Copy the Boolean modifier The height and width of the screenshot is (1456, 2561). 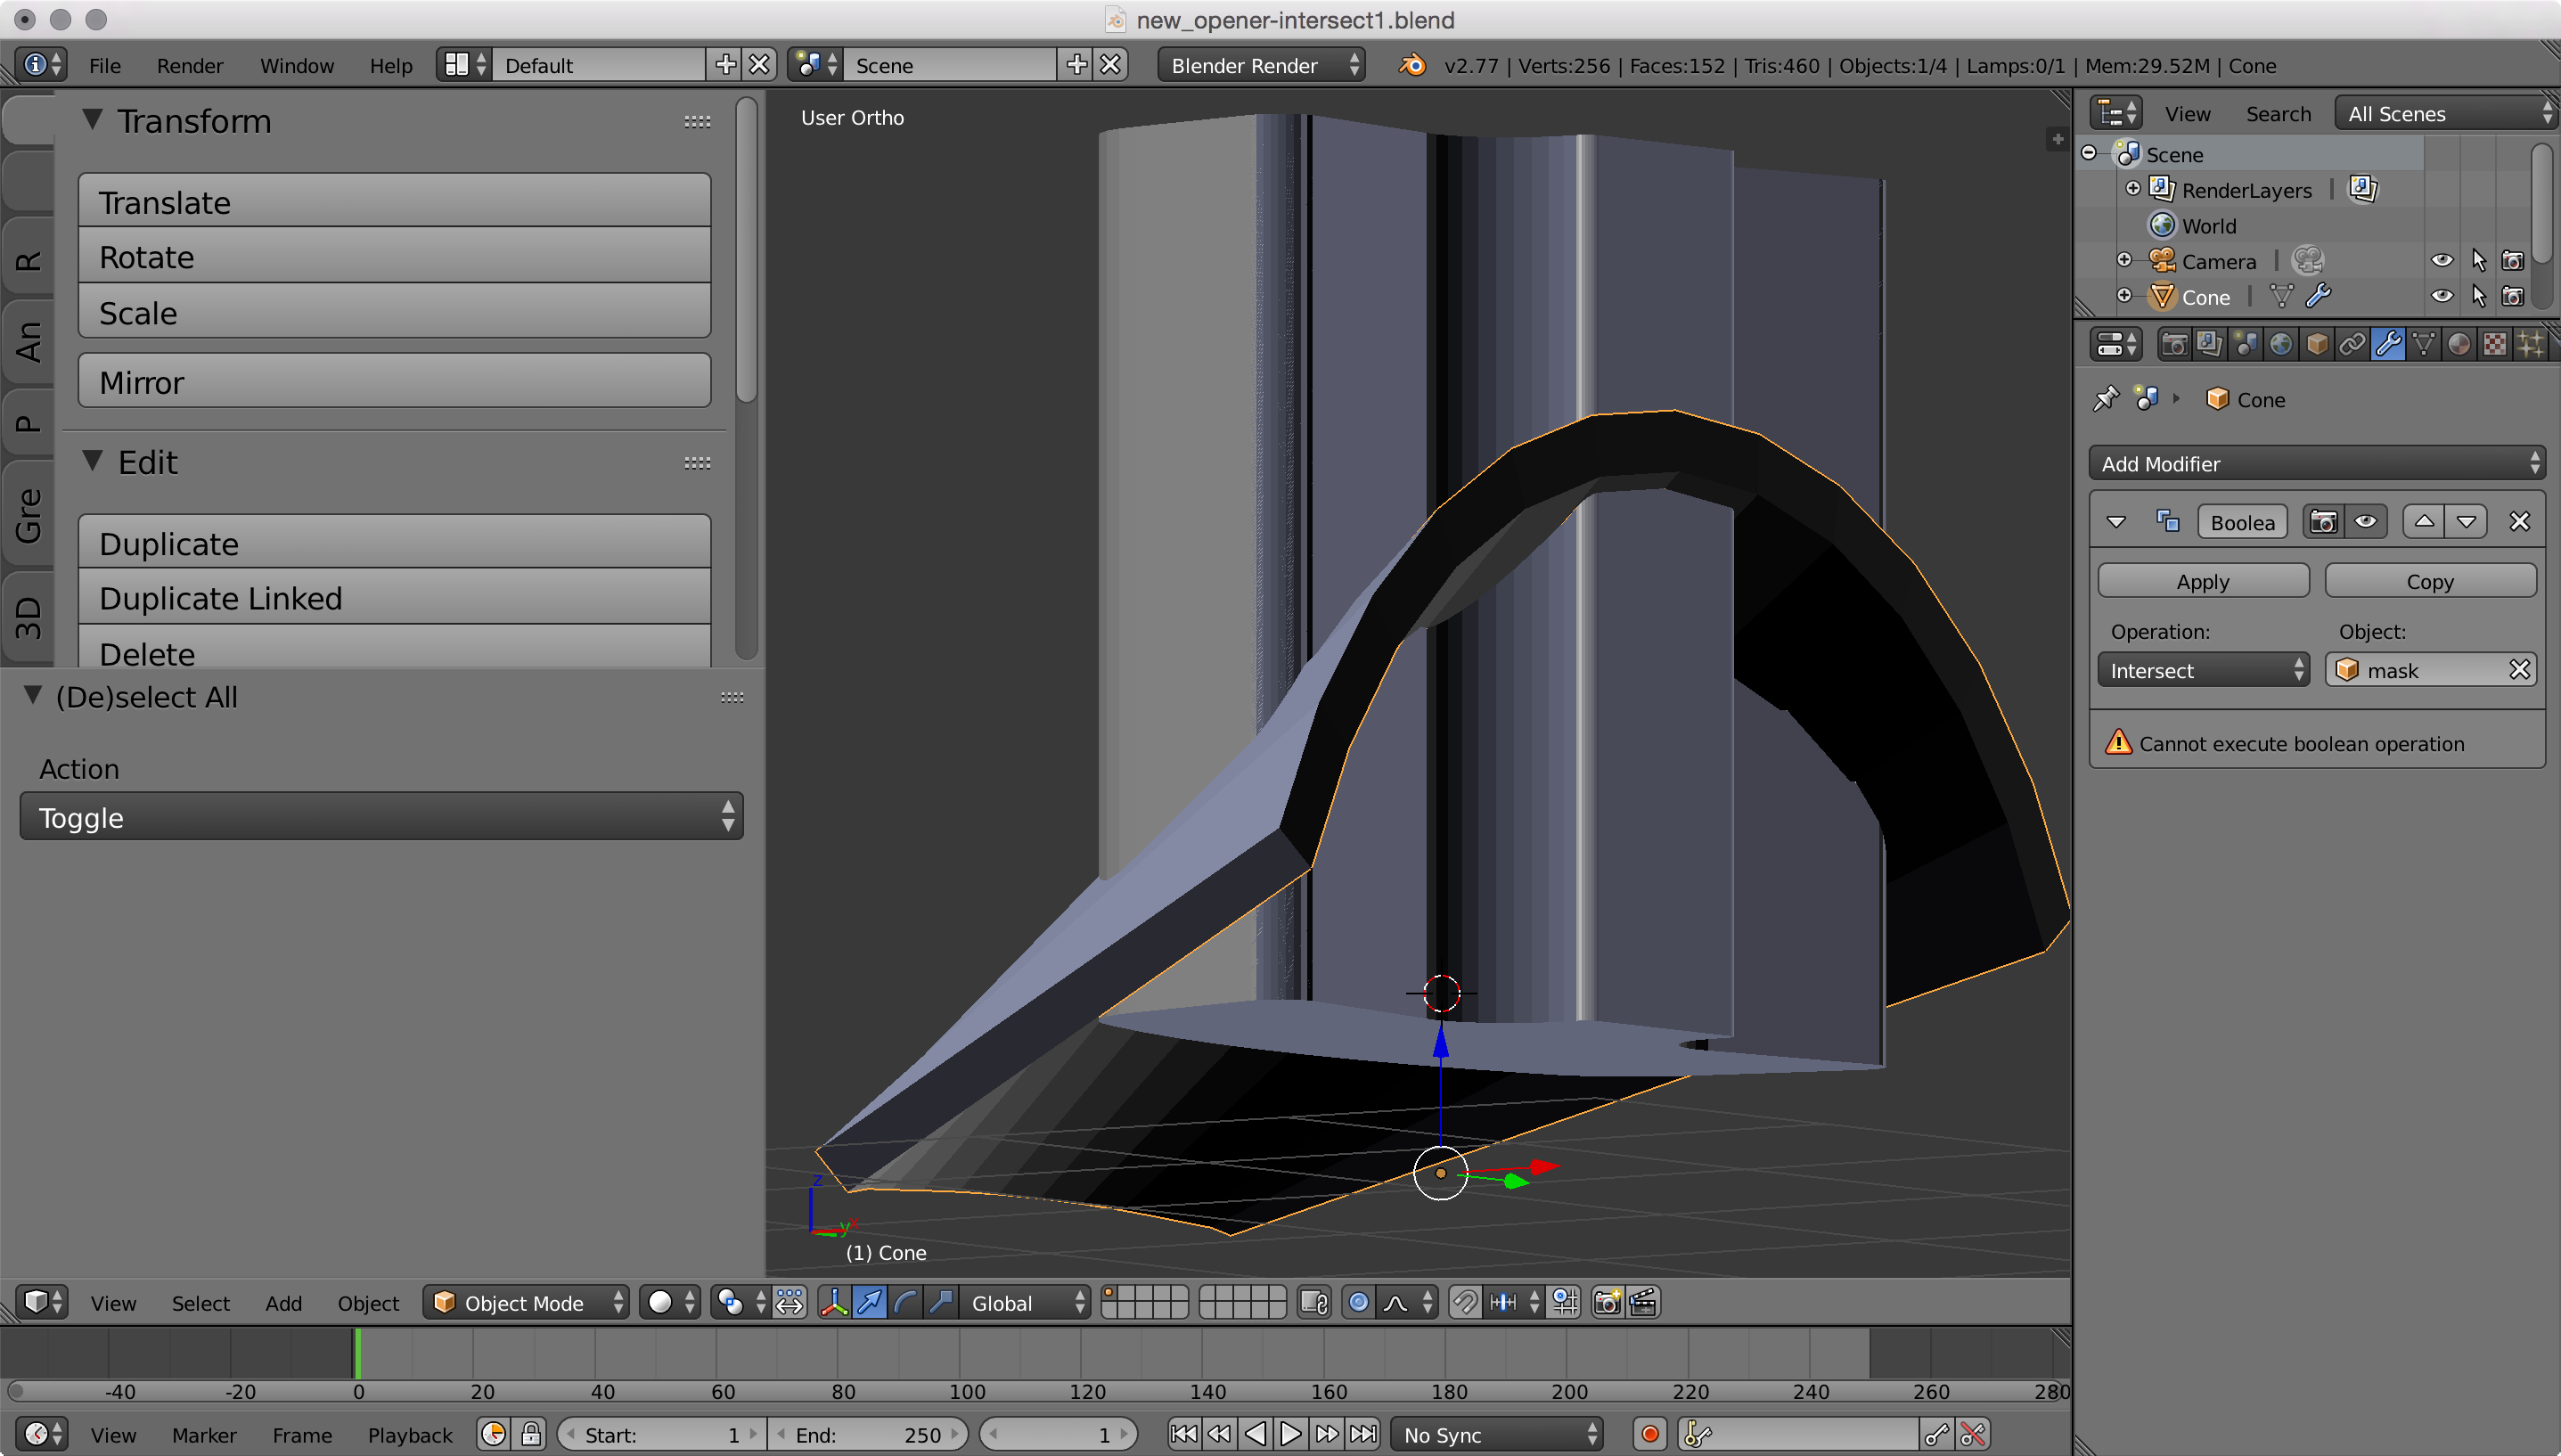2430,581
